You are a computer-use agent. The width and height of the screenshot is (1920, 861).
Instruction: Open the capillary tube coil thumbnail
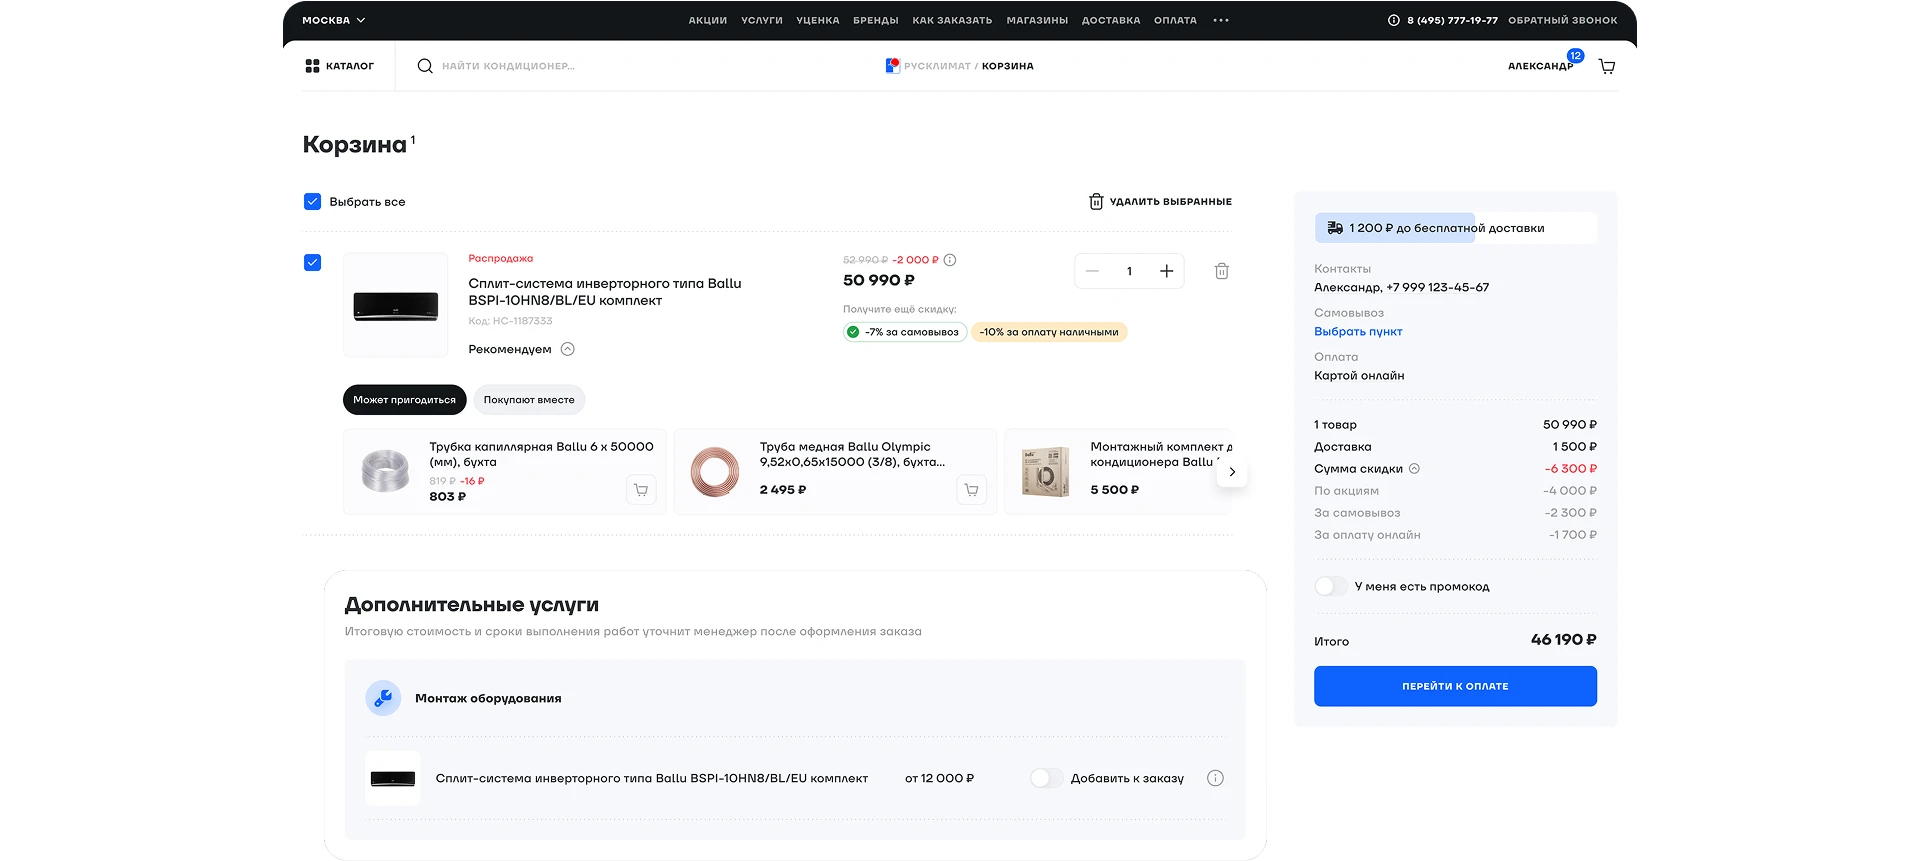385,471
